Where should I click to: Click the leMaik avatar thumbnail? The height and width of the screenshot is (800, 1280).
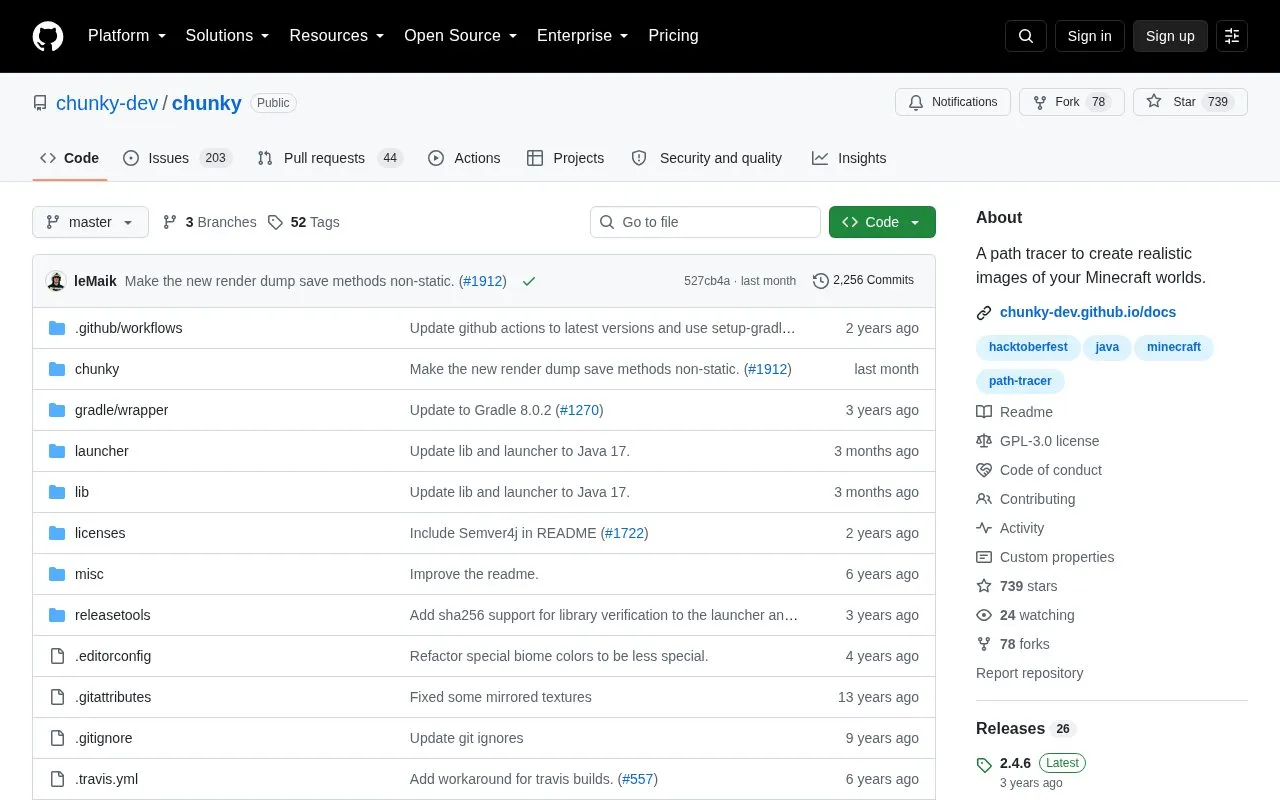pos(56,281)
